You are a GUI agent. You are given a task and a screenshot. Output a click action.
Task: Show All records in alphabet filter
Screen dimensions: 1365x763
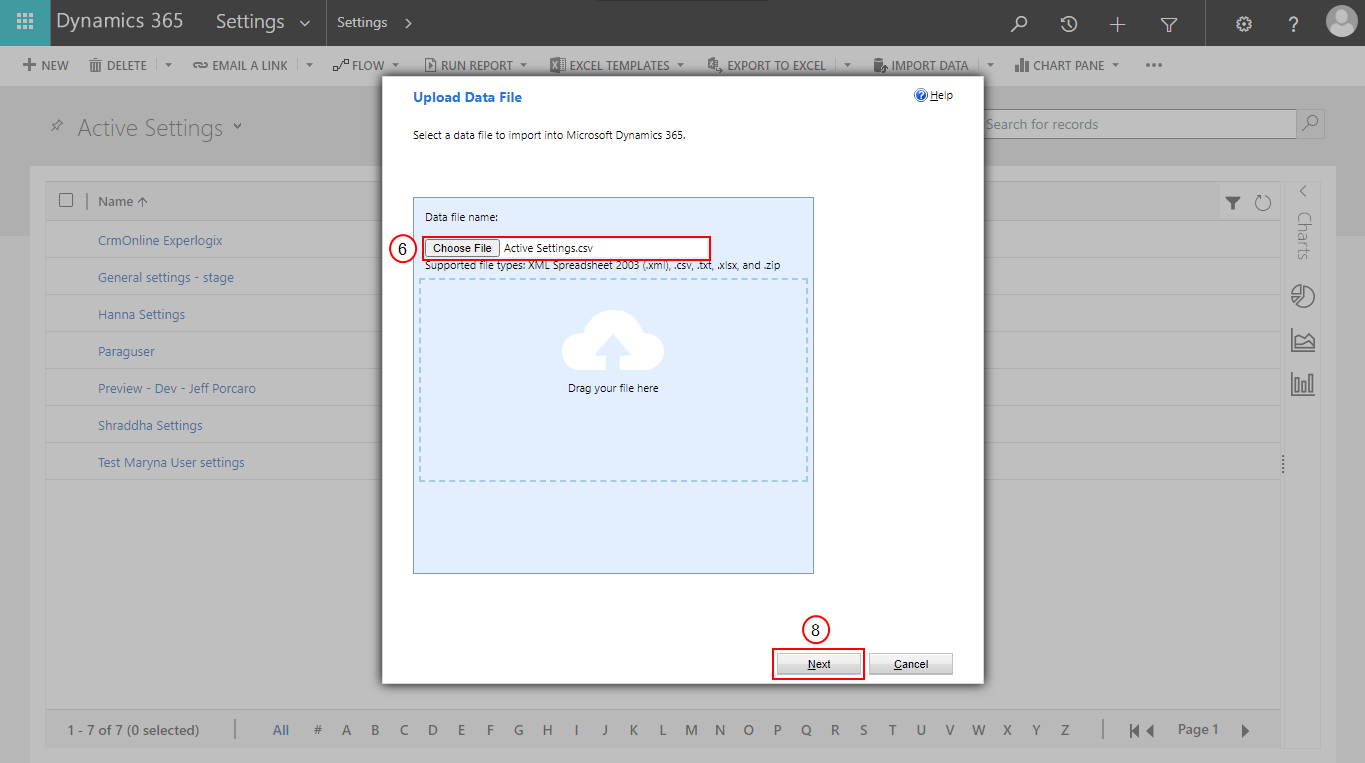[x=281, y=730]
